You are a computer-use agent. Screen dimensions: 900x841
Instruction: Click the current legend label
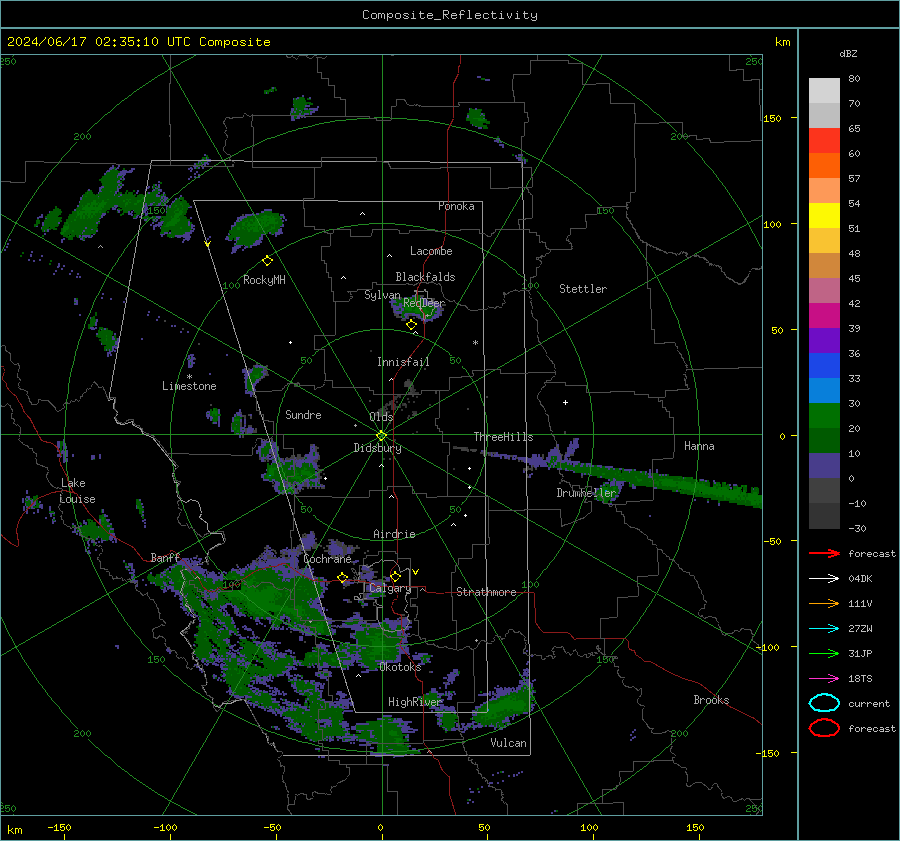[x=869, y=703]
